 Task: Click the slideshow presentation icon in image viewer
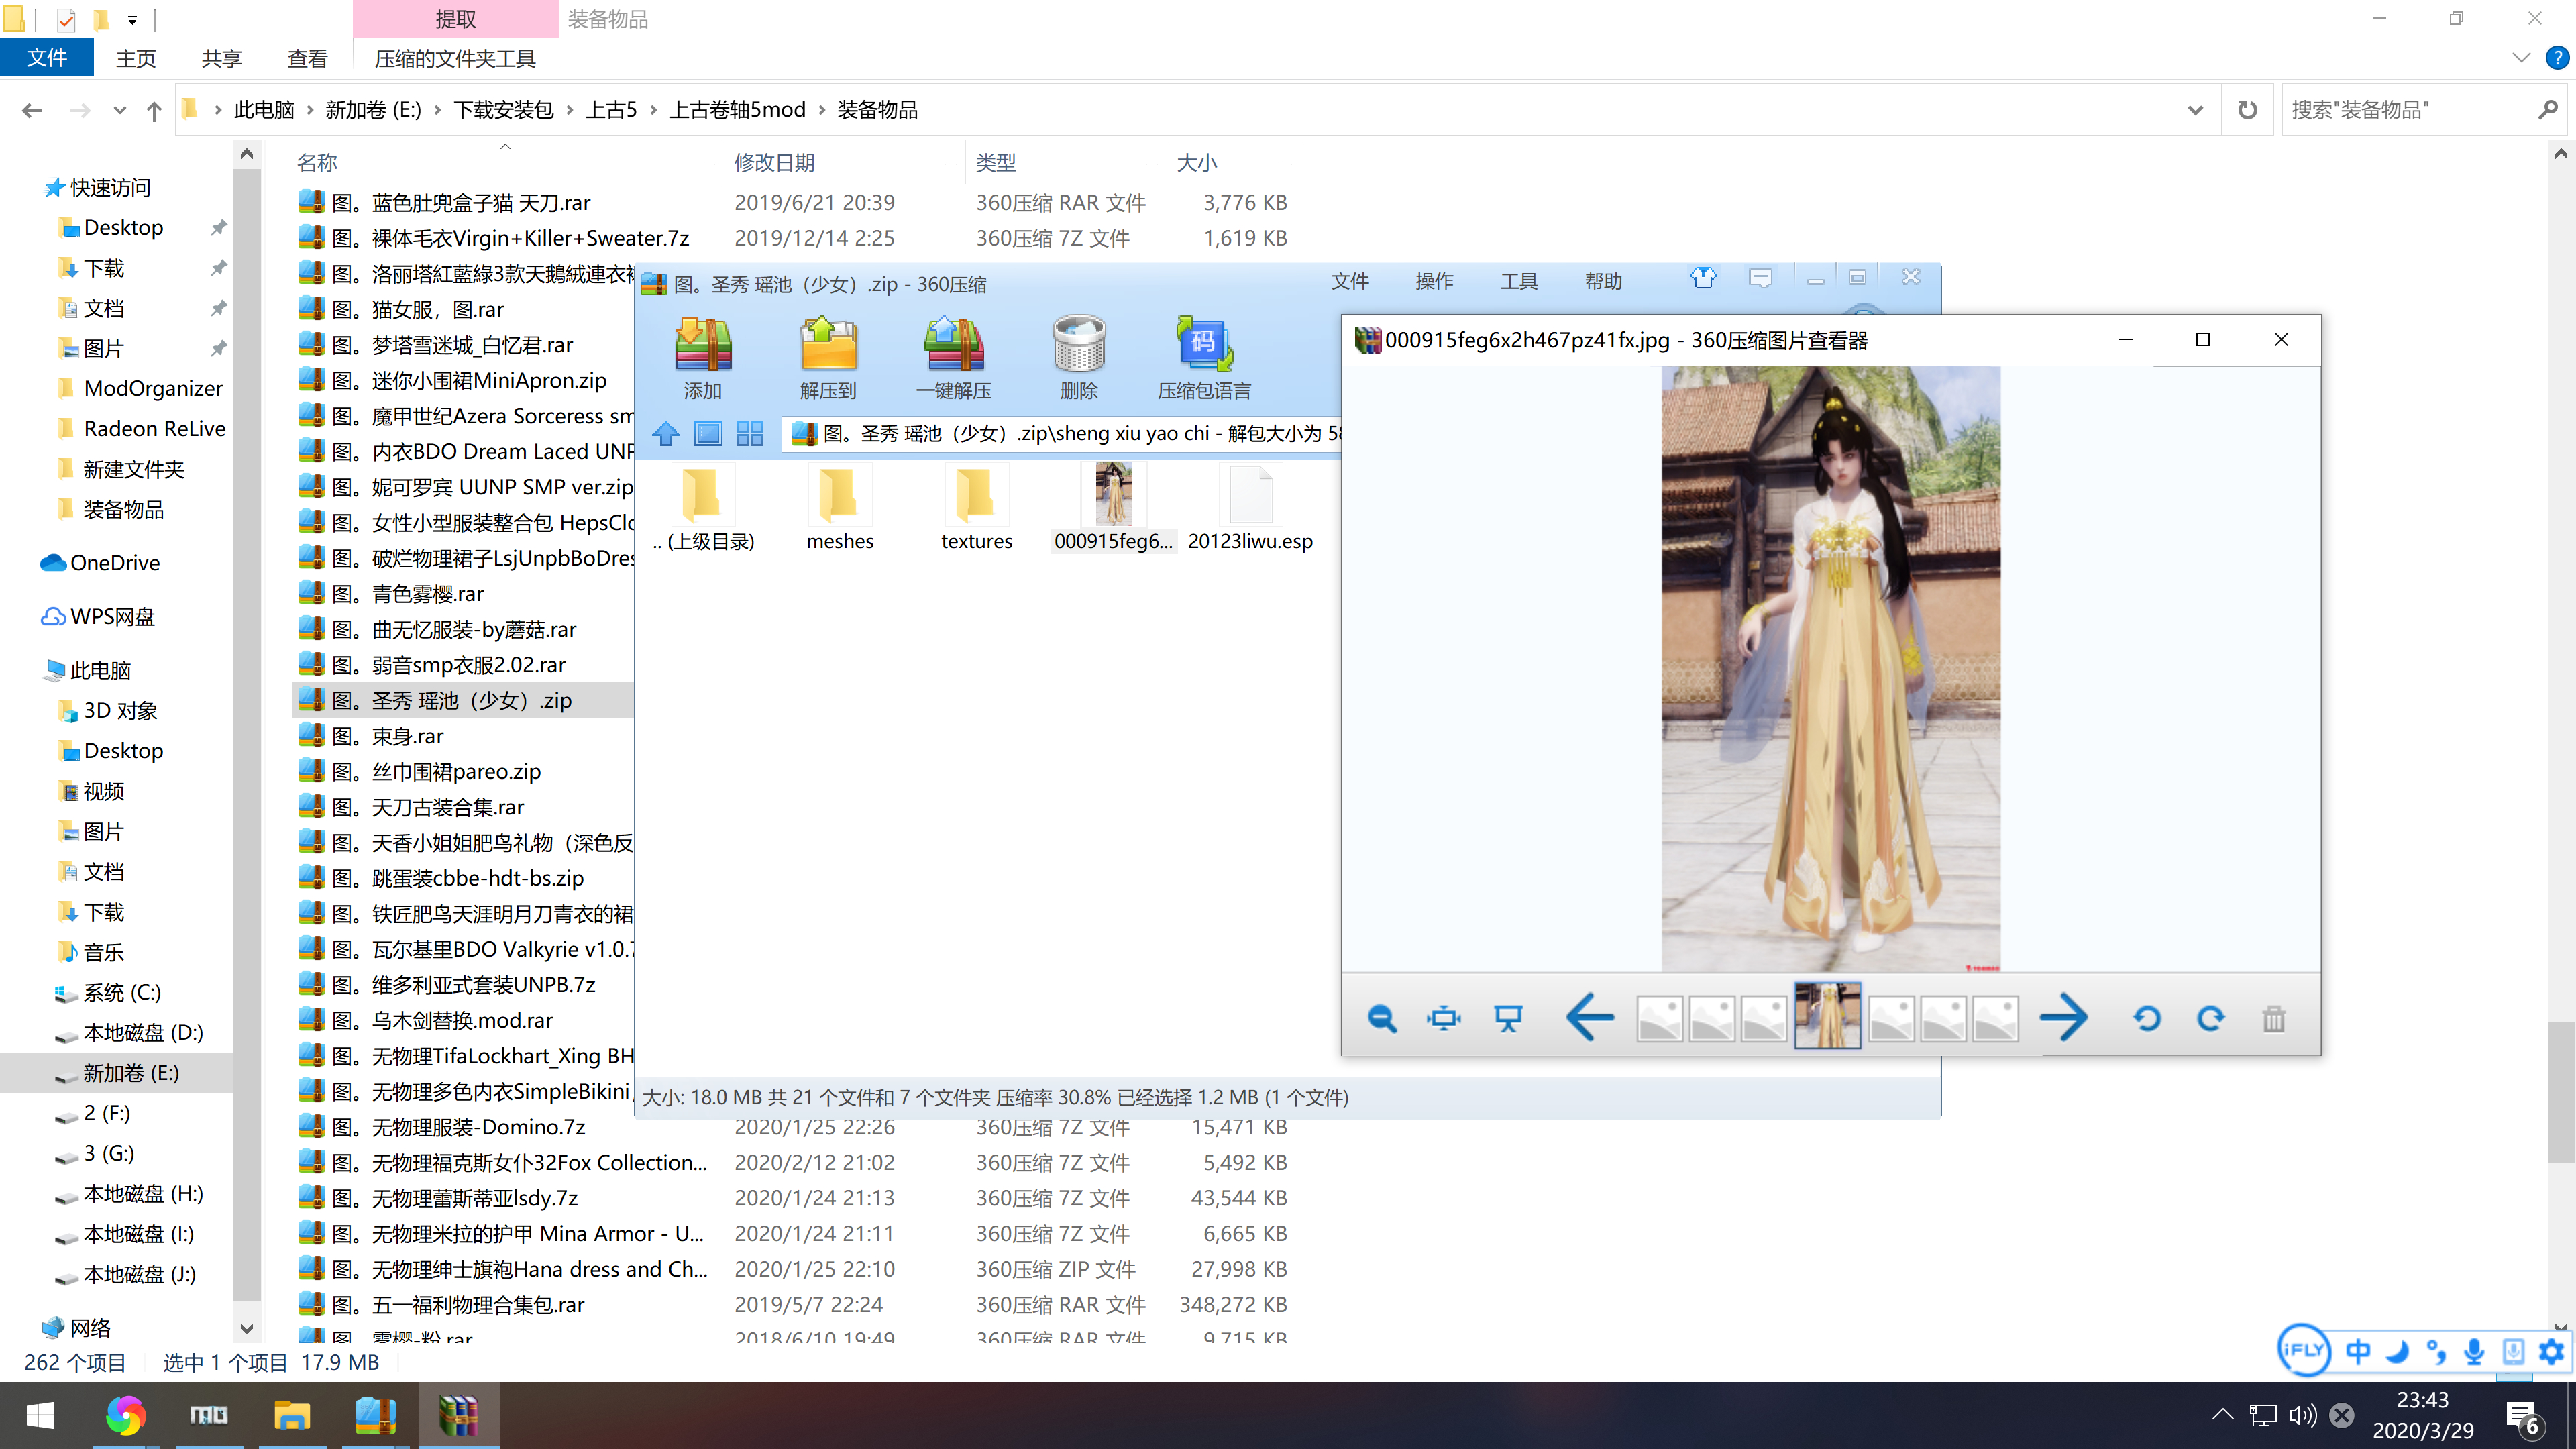point(1508,1018)
